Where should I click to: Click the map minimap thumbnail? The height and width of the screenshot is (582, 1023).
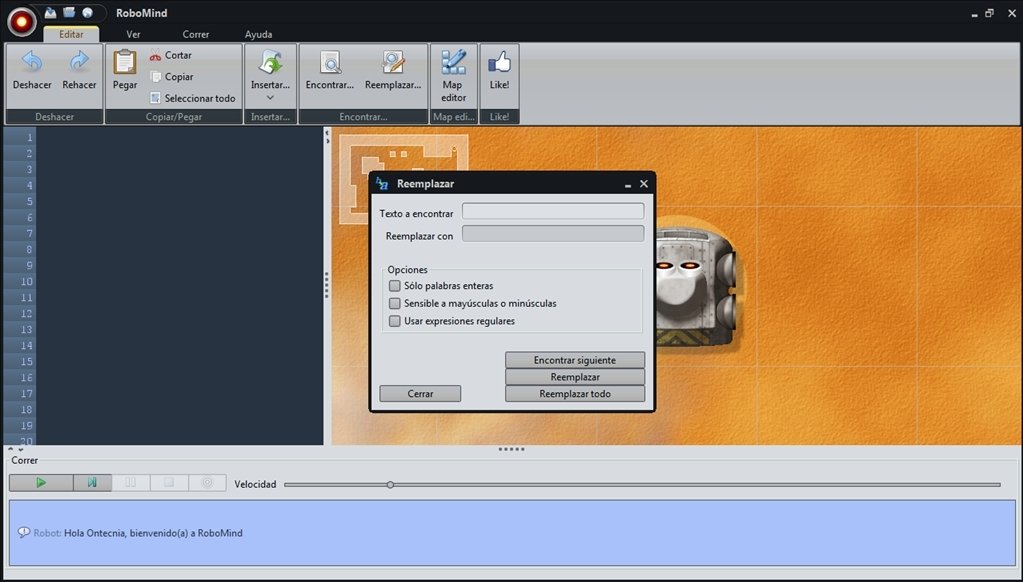[404, 179]
